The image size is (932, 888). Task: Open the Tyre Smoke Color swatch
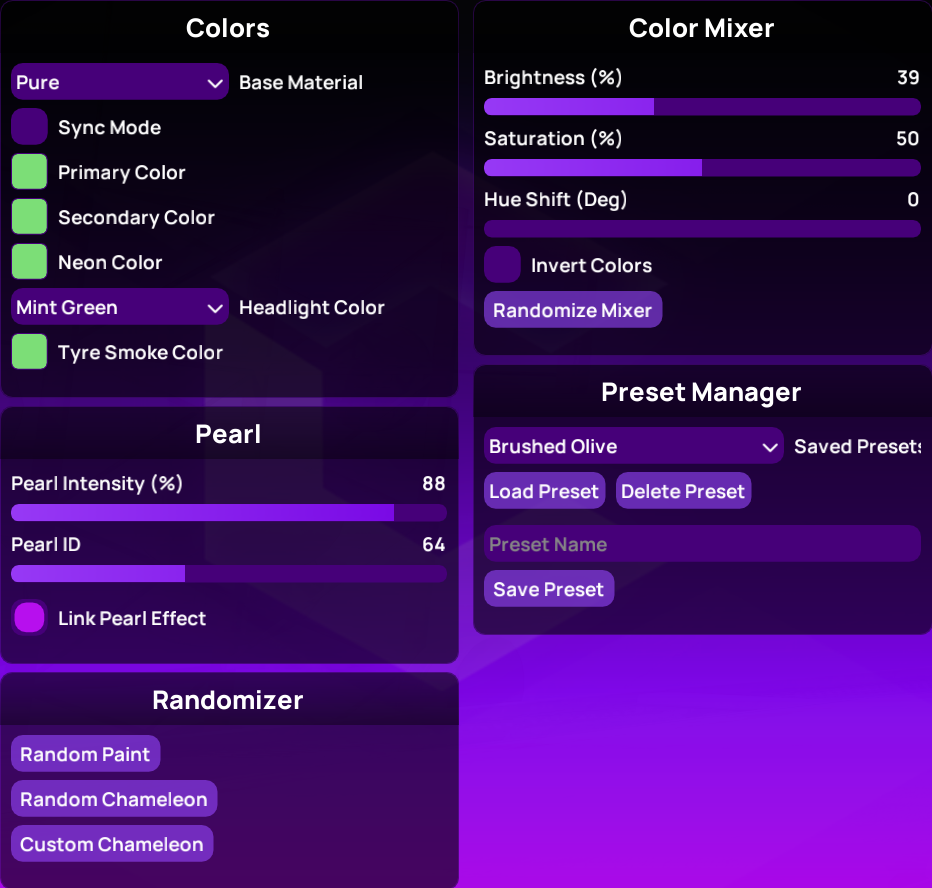[x=29, y=352]
